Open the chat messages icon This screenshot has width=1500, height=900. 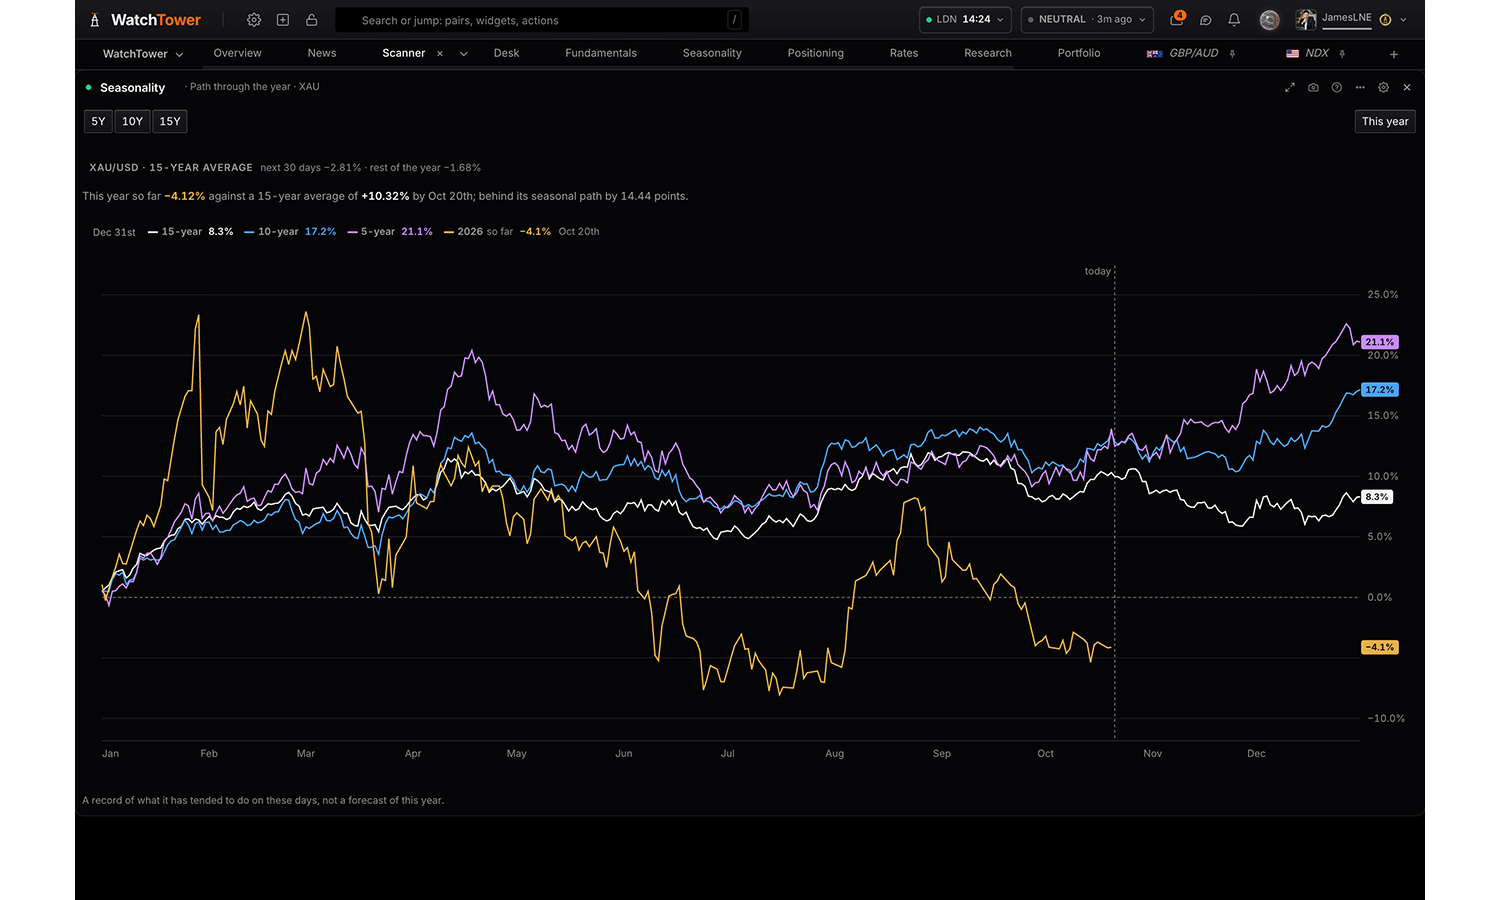click(x=1206, y=20)
